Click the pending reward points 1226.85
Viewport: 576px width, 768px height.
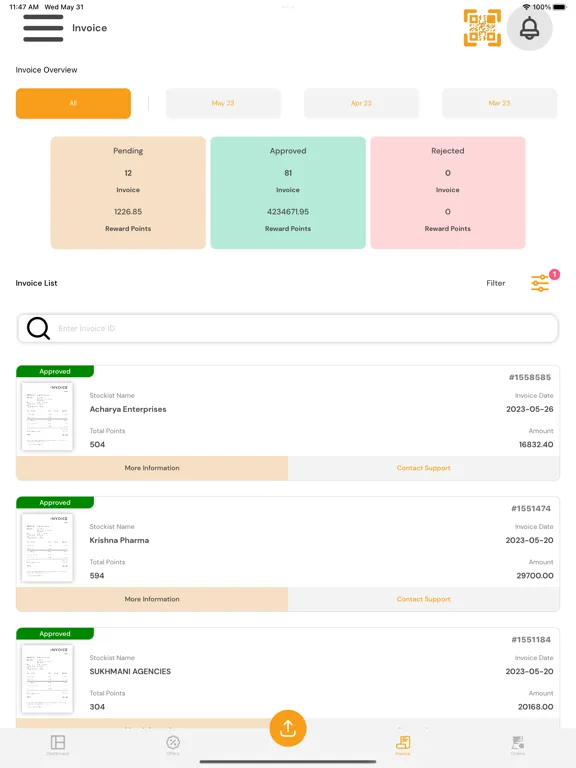[128, 212]
